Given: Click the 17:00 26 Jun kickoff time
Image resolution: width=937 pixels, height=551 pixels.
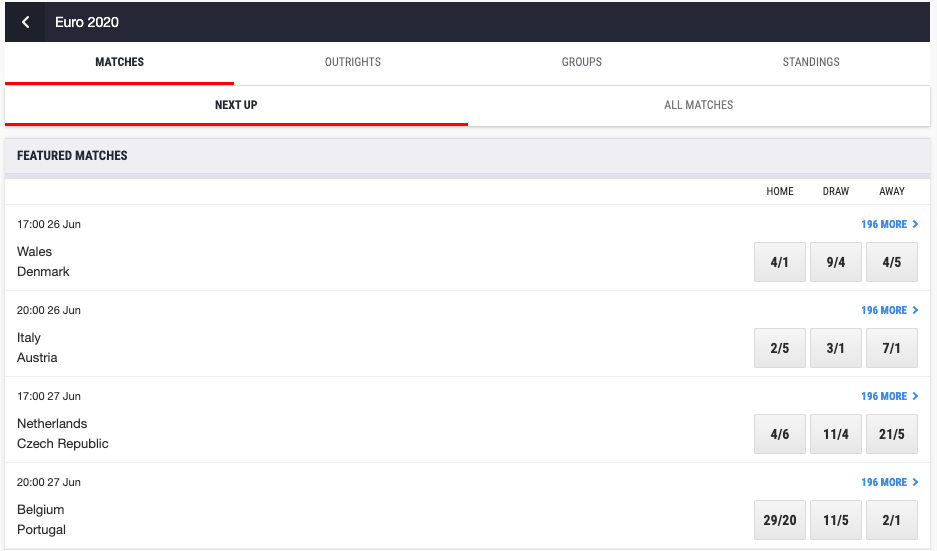Looking at the screenshot, I should coord(48,224).
